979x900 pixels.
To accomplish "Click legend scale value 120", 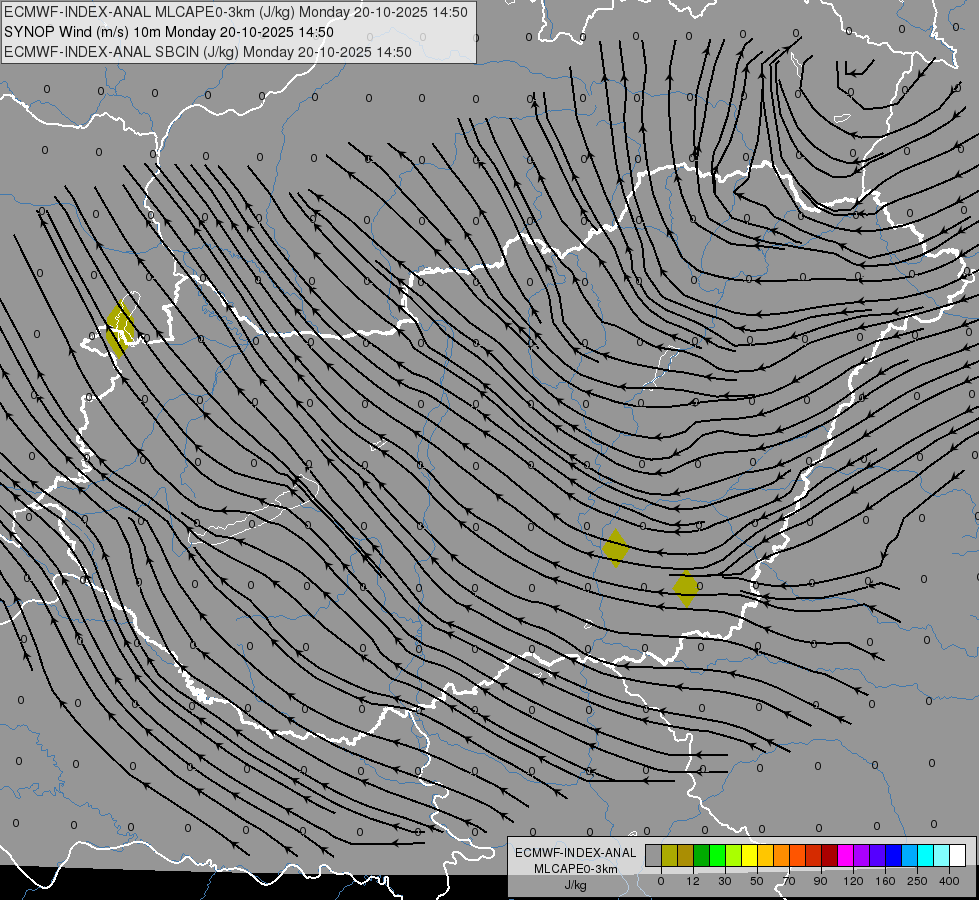I will pyautogui.click(x=854, y=881).
